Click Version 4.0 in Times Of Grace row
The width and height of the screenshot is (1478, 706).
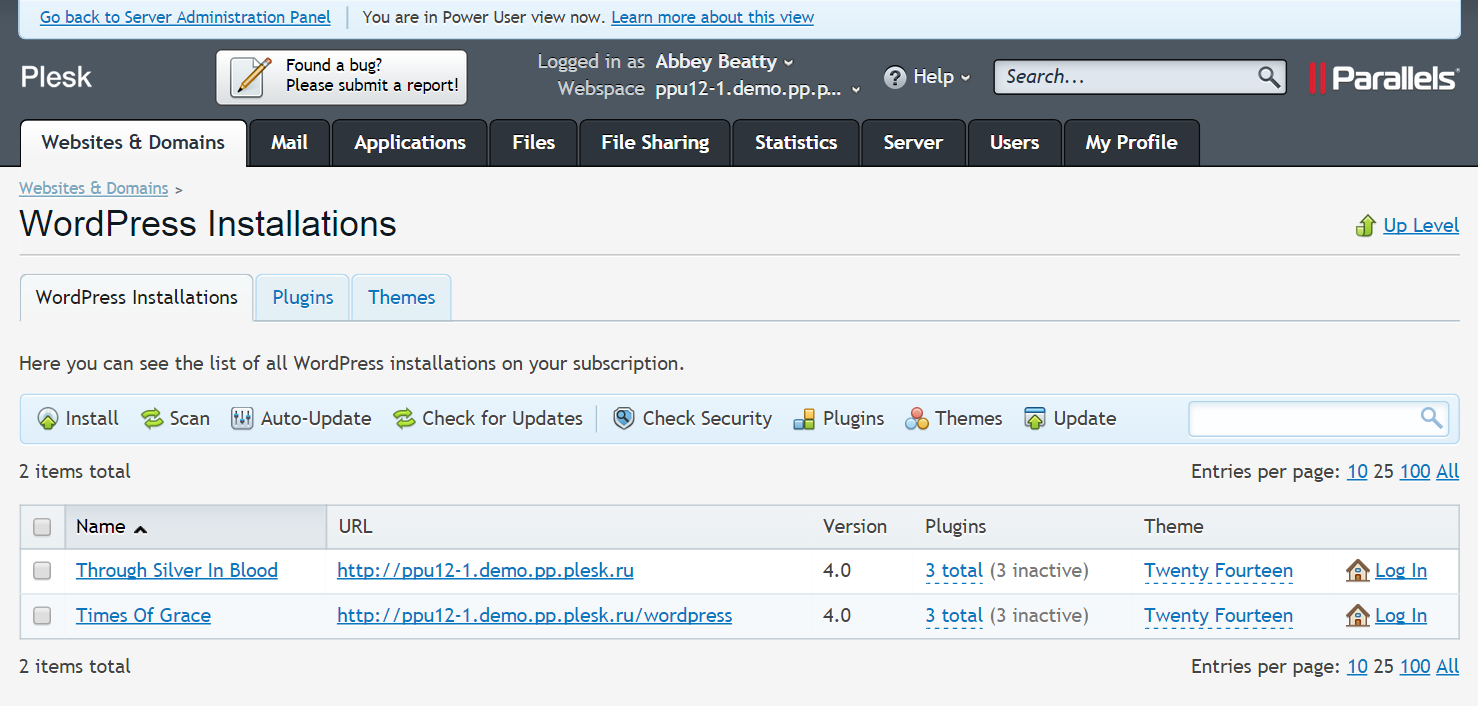[x=837, y=616]
